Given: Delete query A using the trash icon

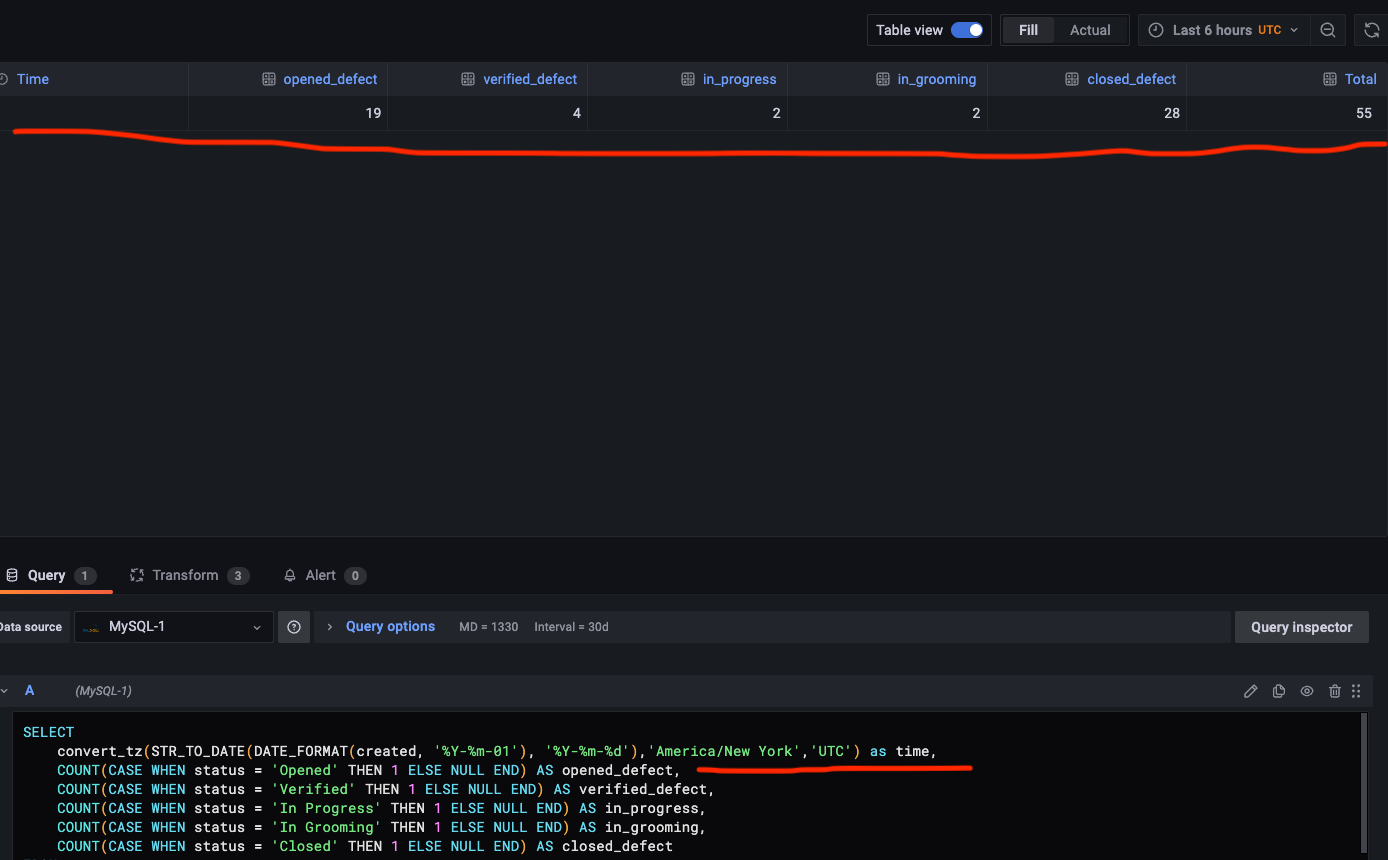Looking at the screenshot, I should point(1335,691).
